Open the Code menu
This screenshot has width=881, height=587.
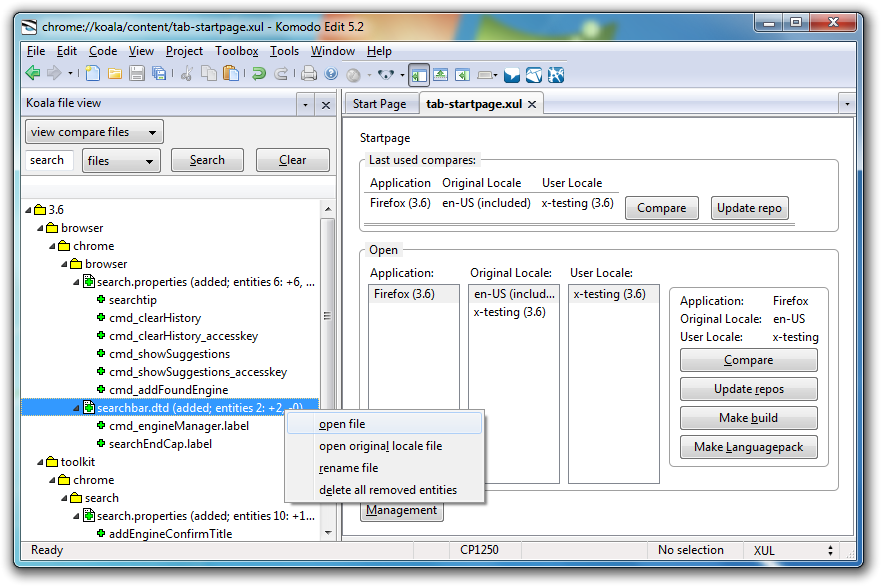tap(103, 51)
